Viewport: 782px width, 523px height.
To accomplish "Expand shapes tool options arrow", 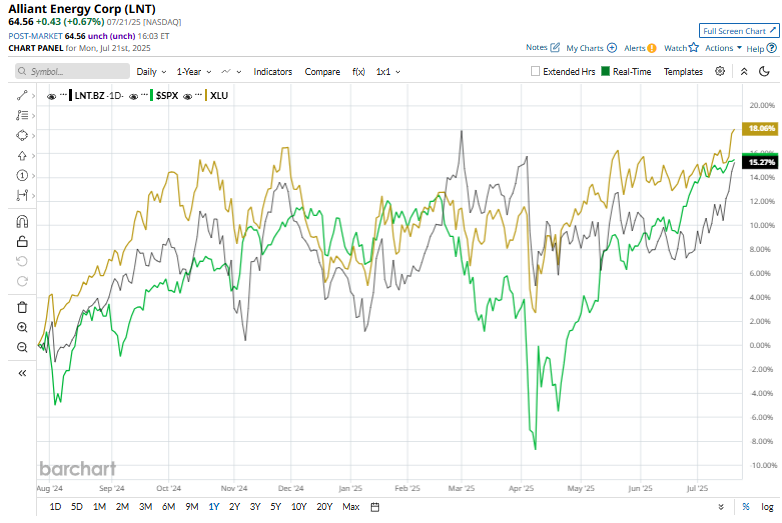I will pyautogui.click(x=33, y=136).
